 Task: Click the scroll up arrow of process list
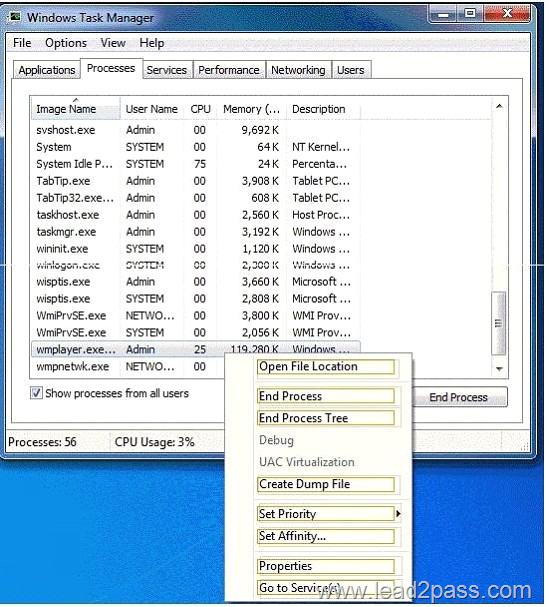499,106
